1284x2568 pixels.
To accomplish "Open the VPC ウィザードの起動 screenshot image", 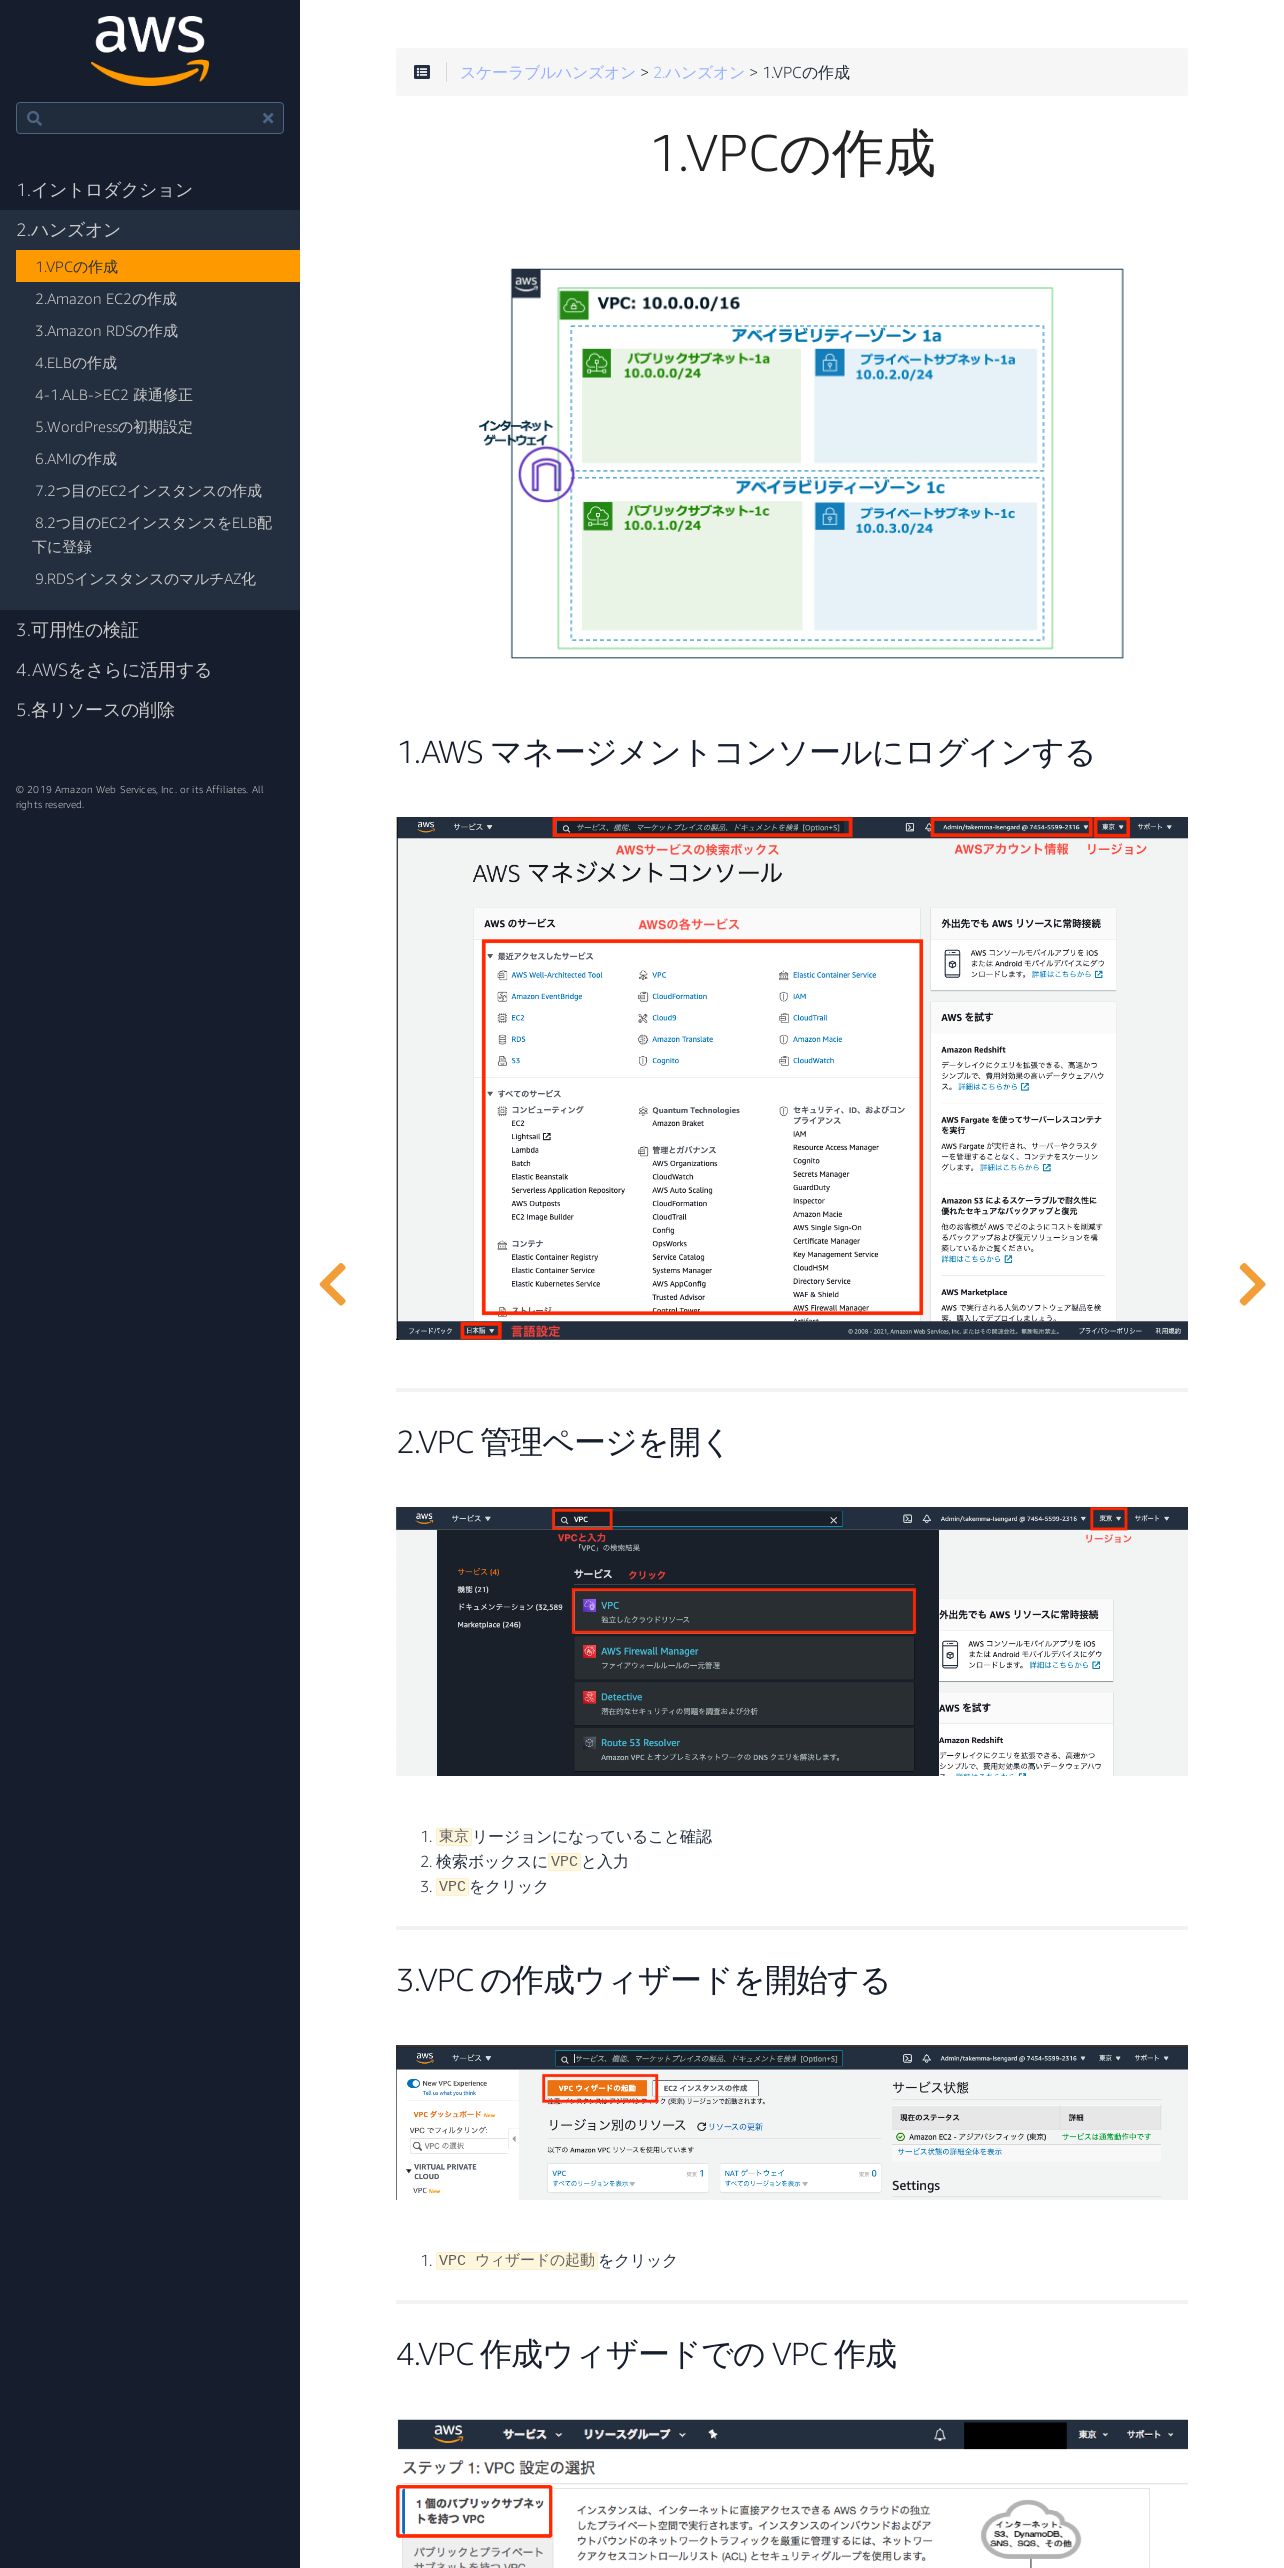I will [x=792, y=2122].
